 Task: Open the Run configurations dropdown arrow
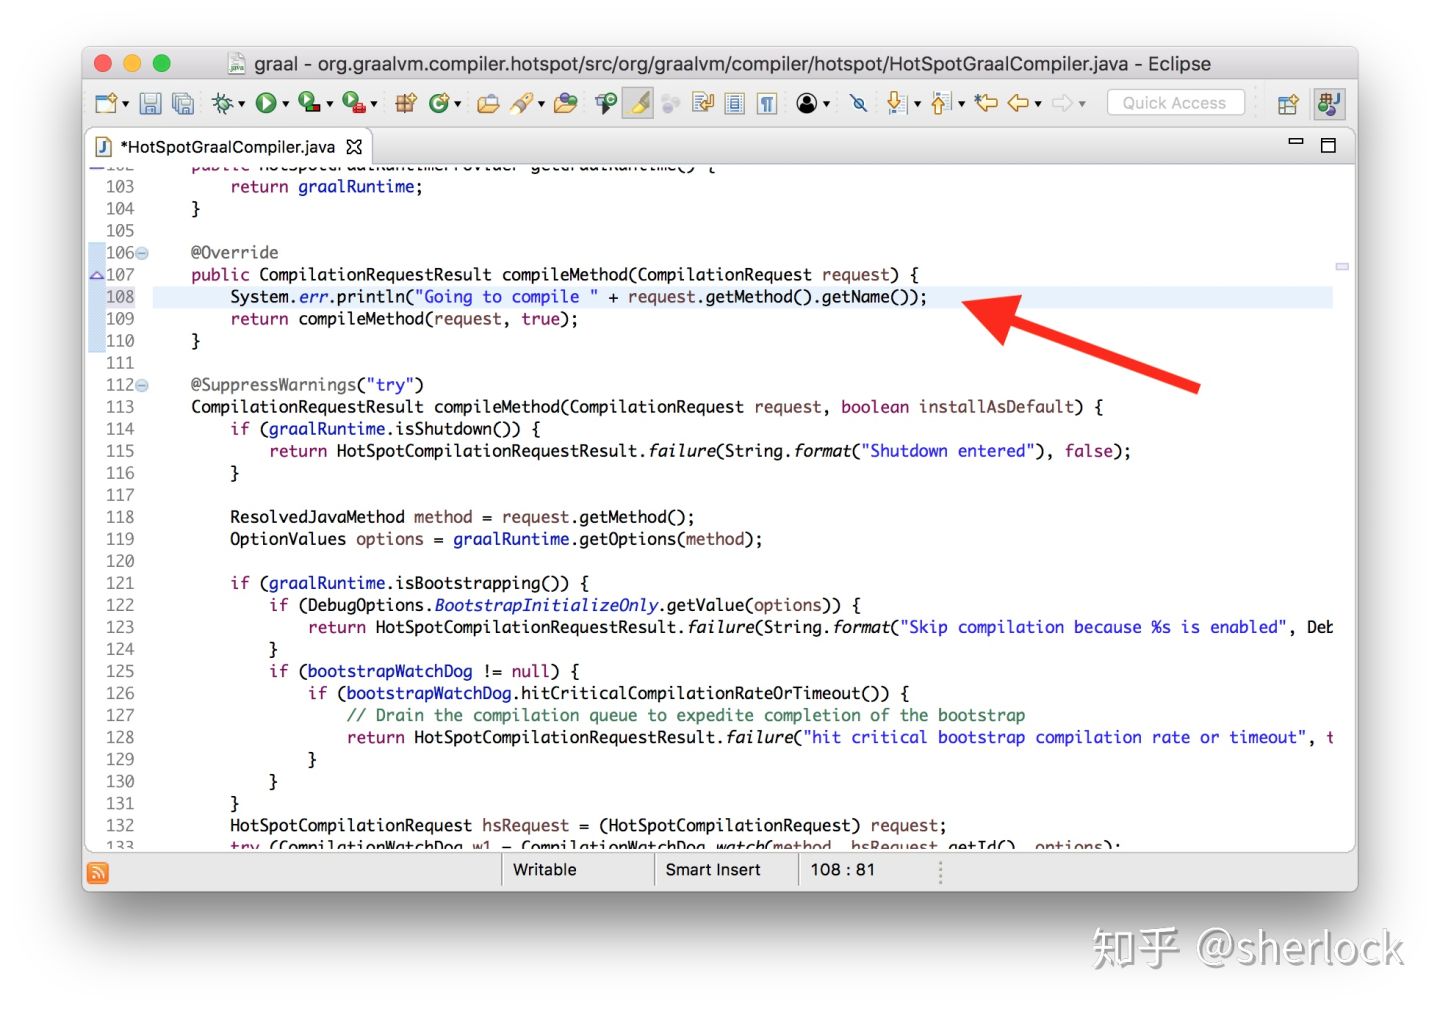coord(285,104)
